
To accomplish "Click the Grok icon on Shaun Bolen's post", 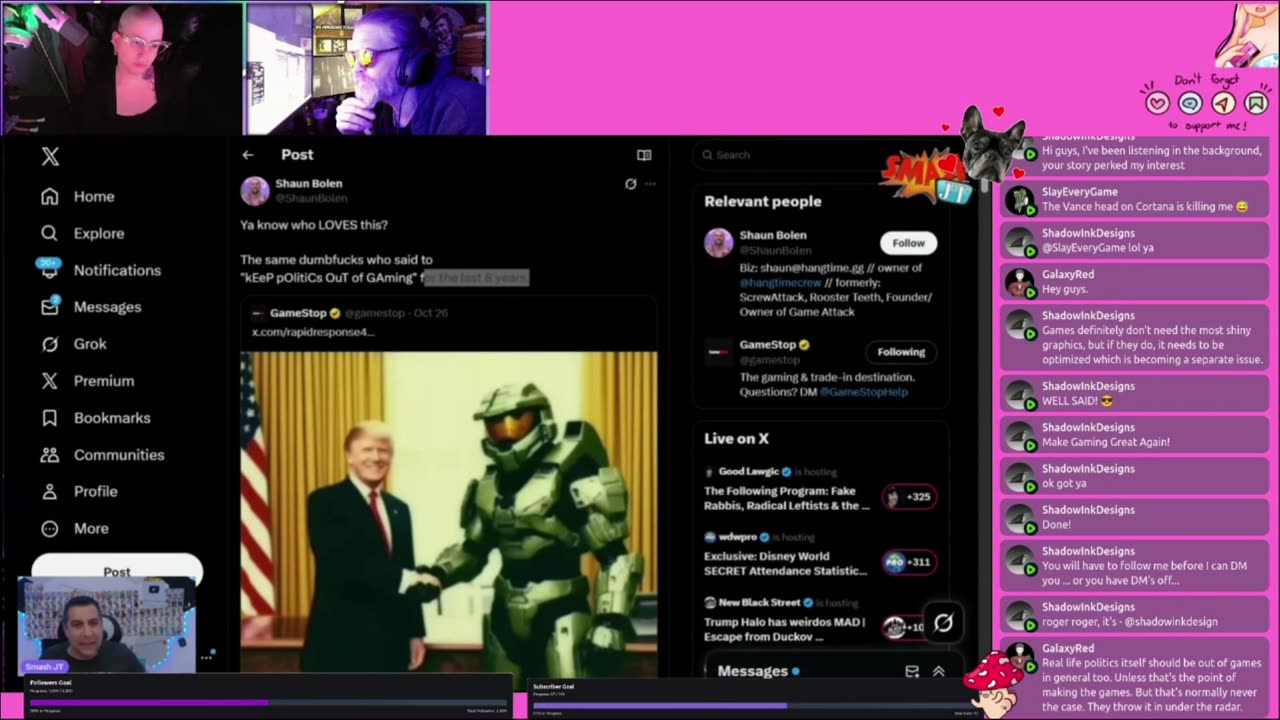I will (630, 184).
